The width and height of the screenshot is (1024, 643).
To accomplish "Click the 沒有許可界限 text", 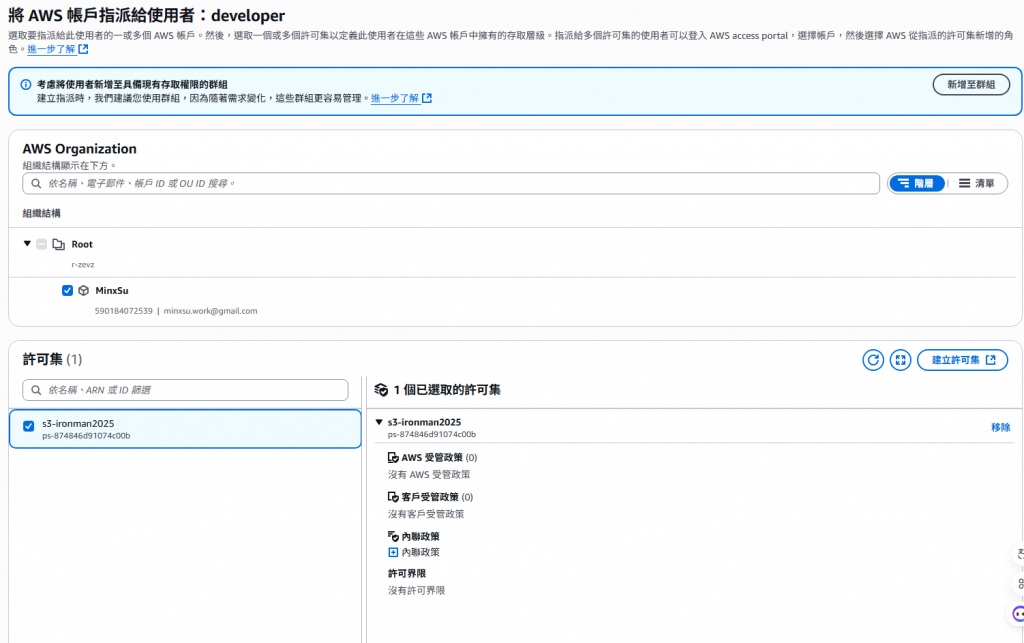I will (x=417, y=590).
